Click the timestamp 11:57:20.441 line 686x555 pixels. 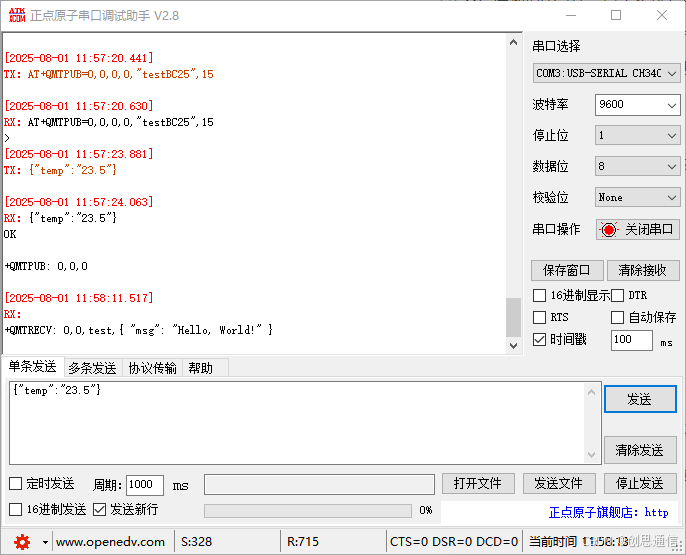[x=79, y=58]
